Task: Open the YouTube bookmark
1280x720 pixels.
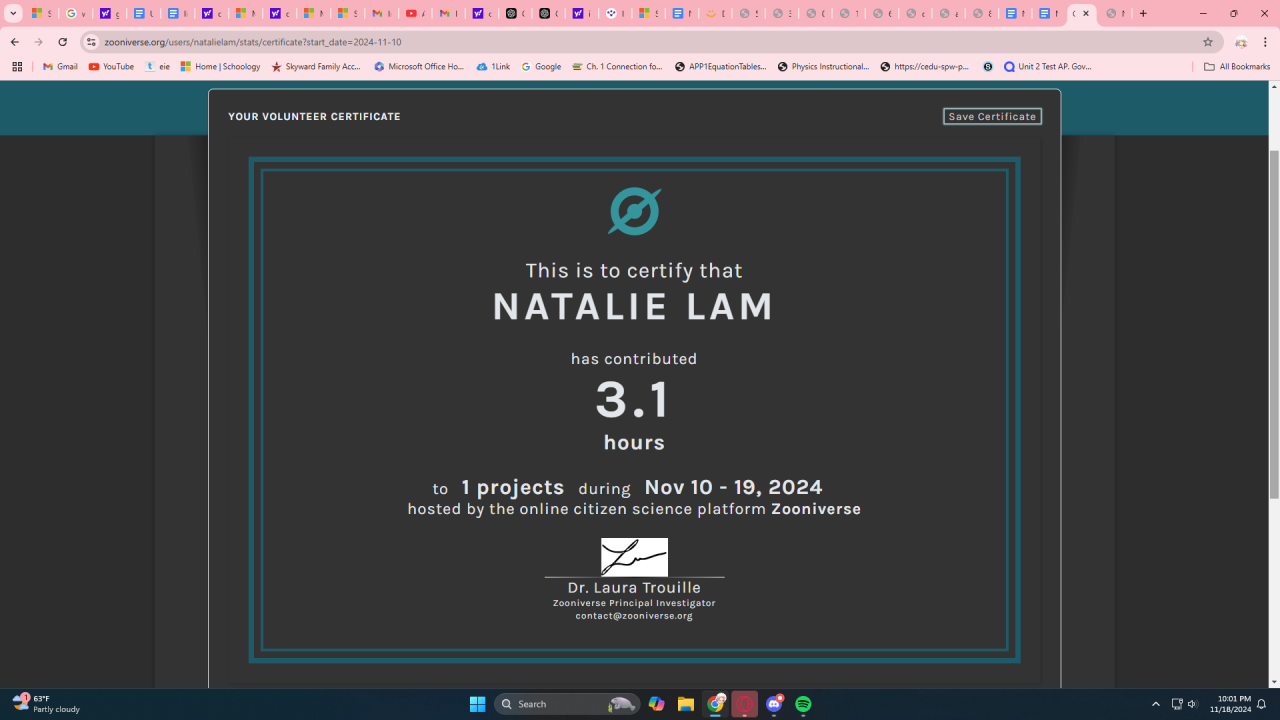Action: pyautogui.click(x=111, y=67)
